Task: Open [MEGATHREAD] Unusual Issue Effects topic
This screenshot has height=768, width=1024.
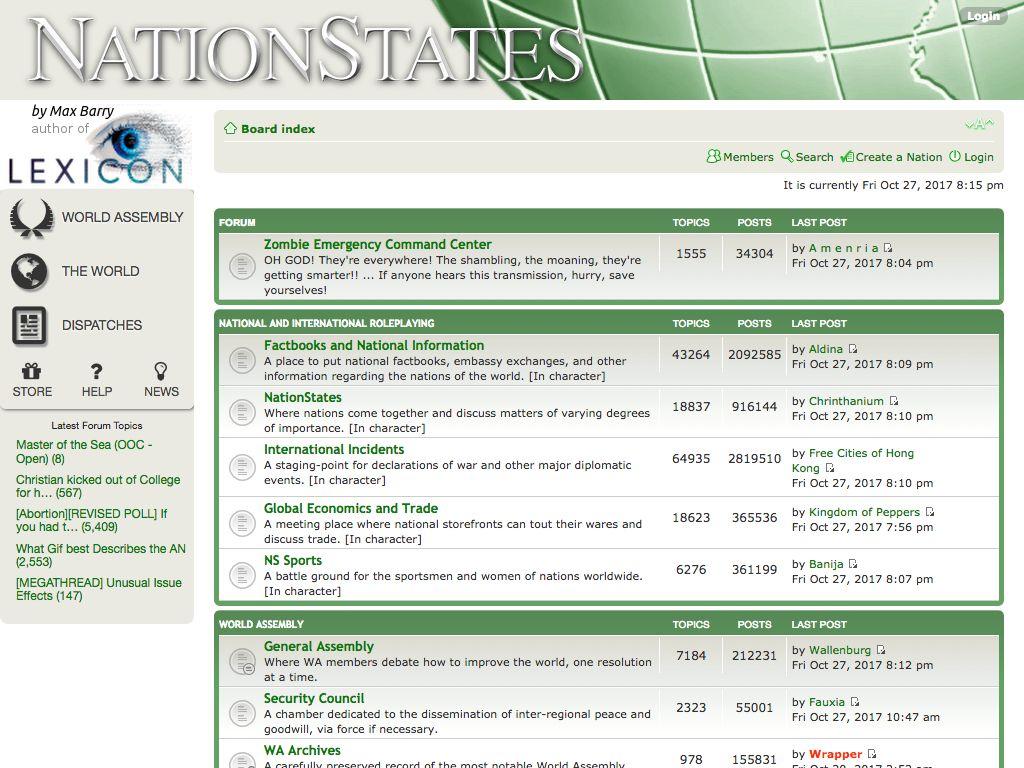Action: point(99,589)
